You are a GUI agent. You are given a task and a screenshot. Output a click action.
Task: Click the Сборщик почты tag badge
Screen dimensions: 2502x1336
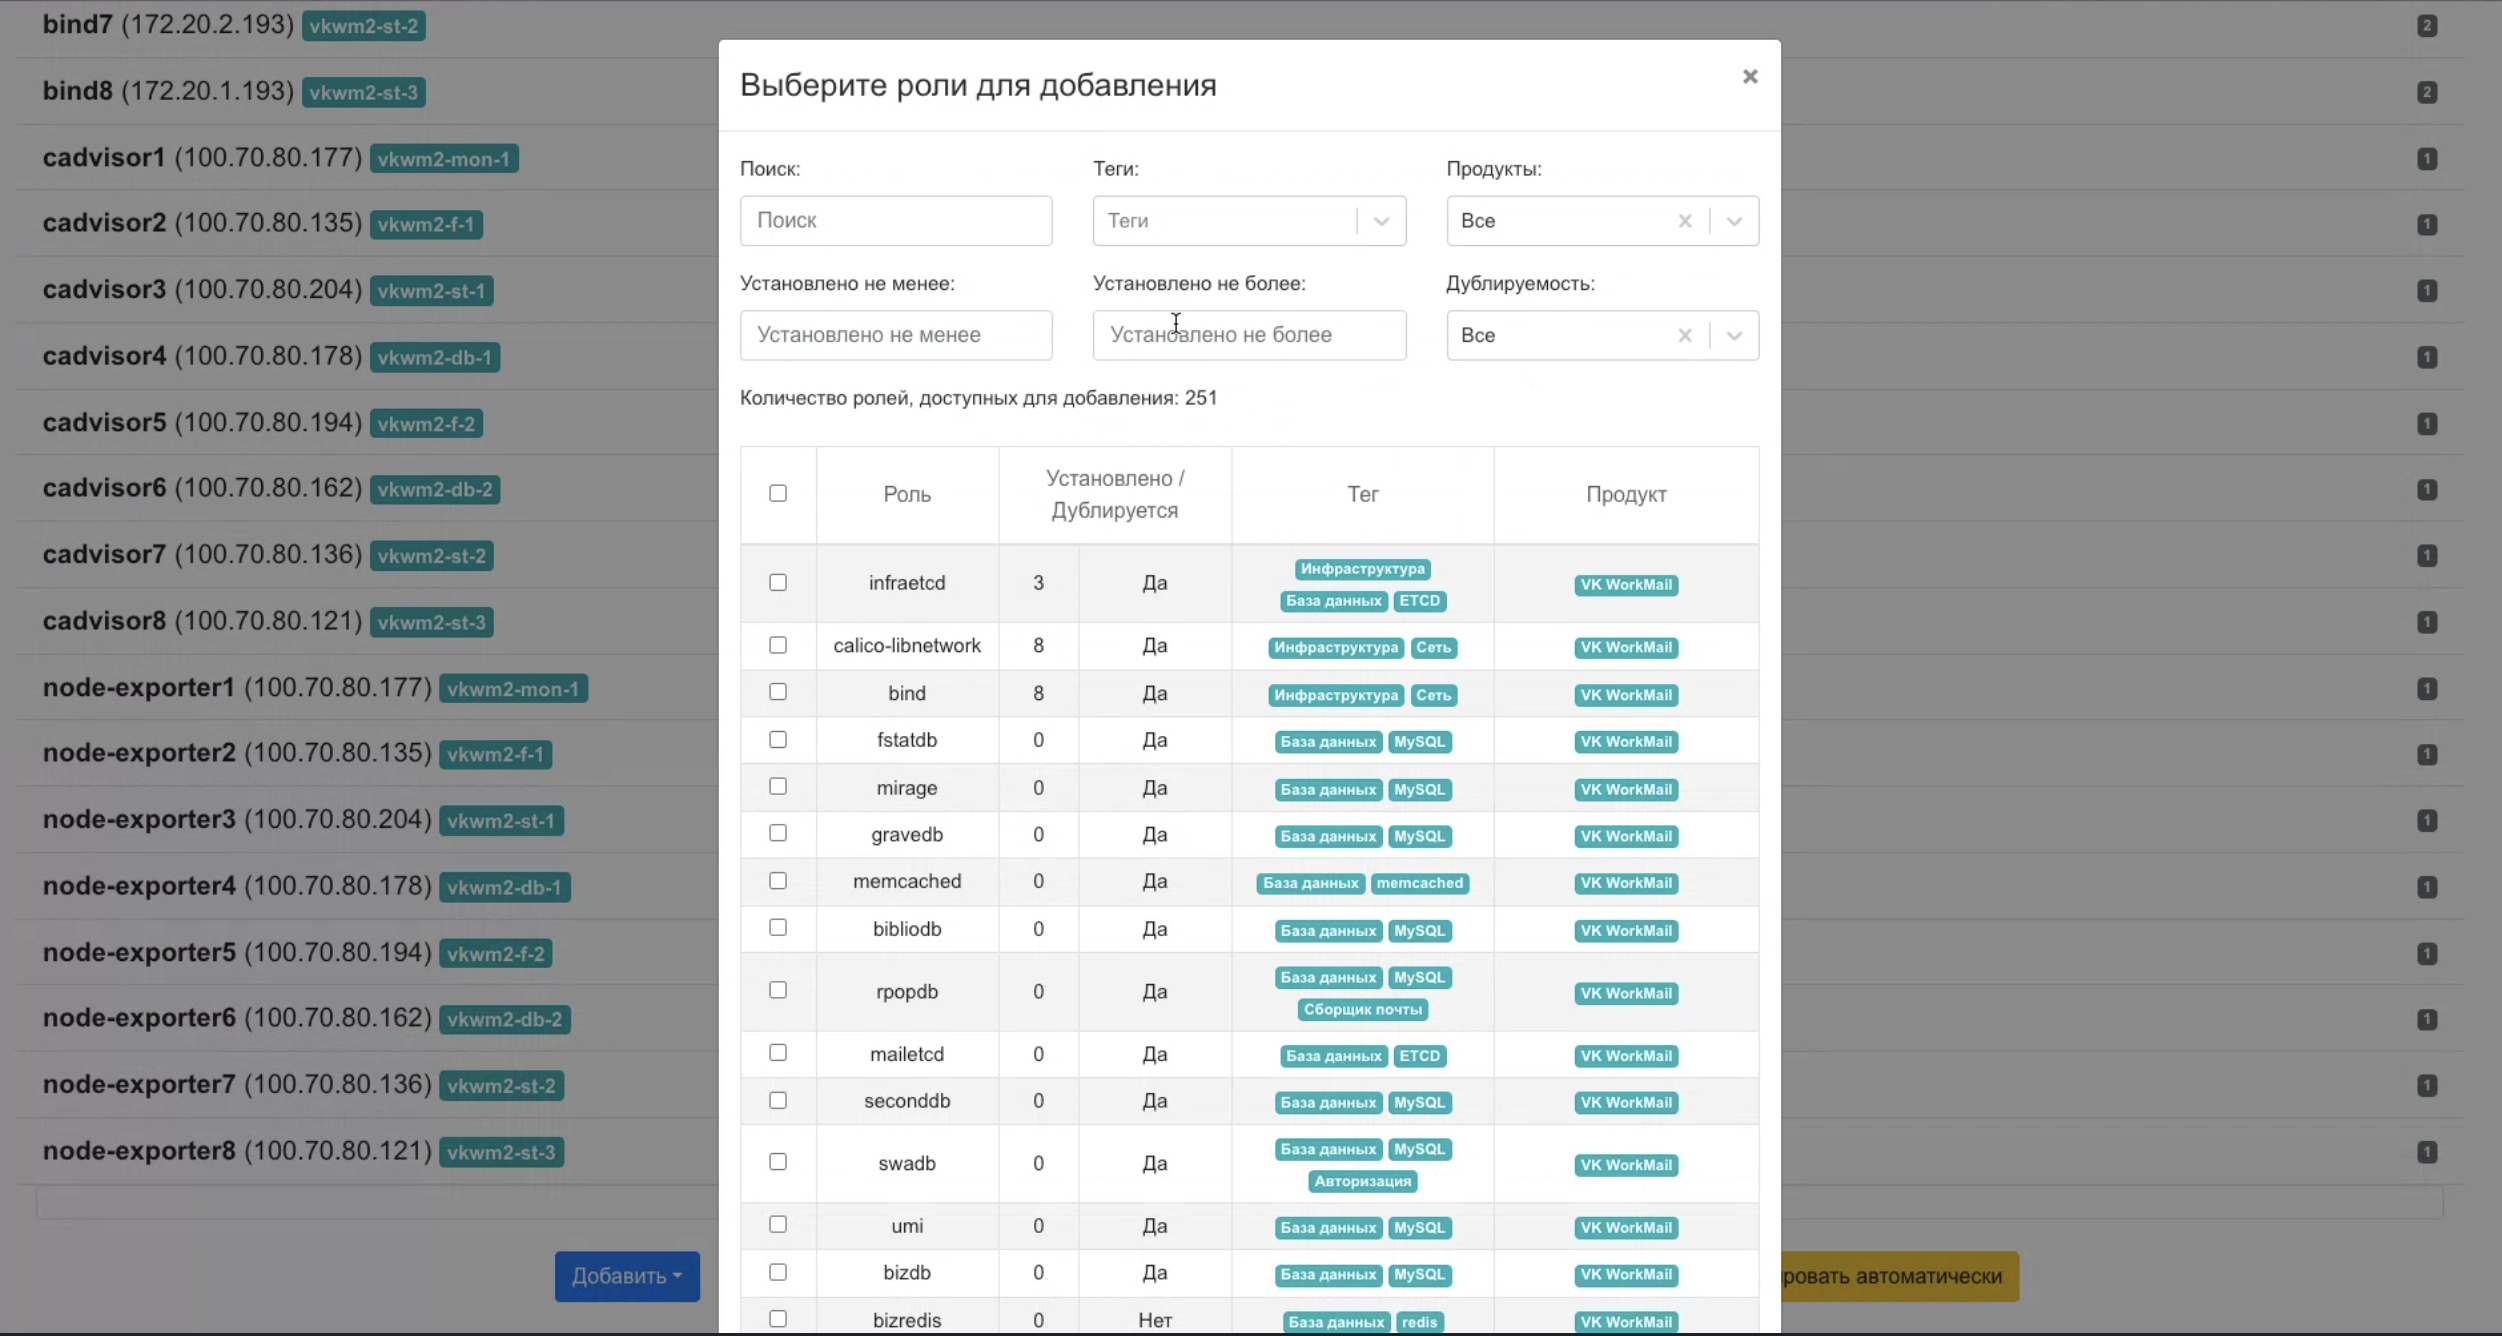point(1362,1009)
